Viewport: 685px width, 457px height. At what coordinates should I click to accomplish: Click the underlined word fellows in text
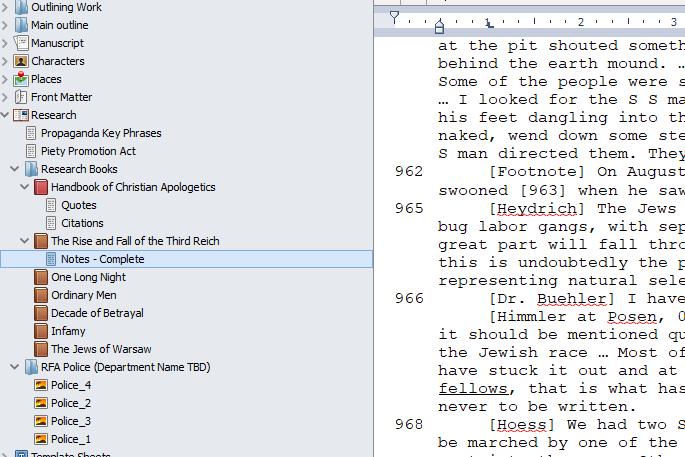coord(473,388)
